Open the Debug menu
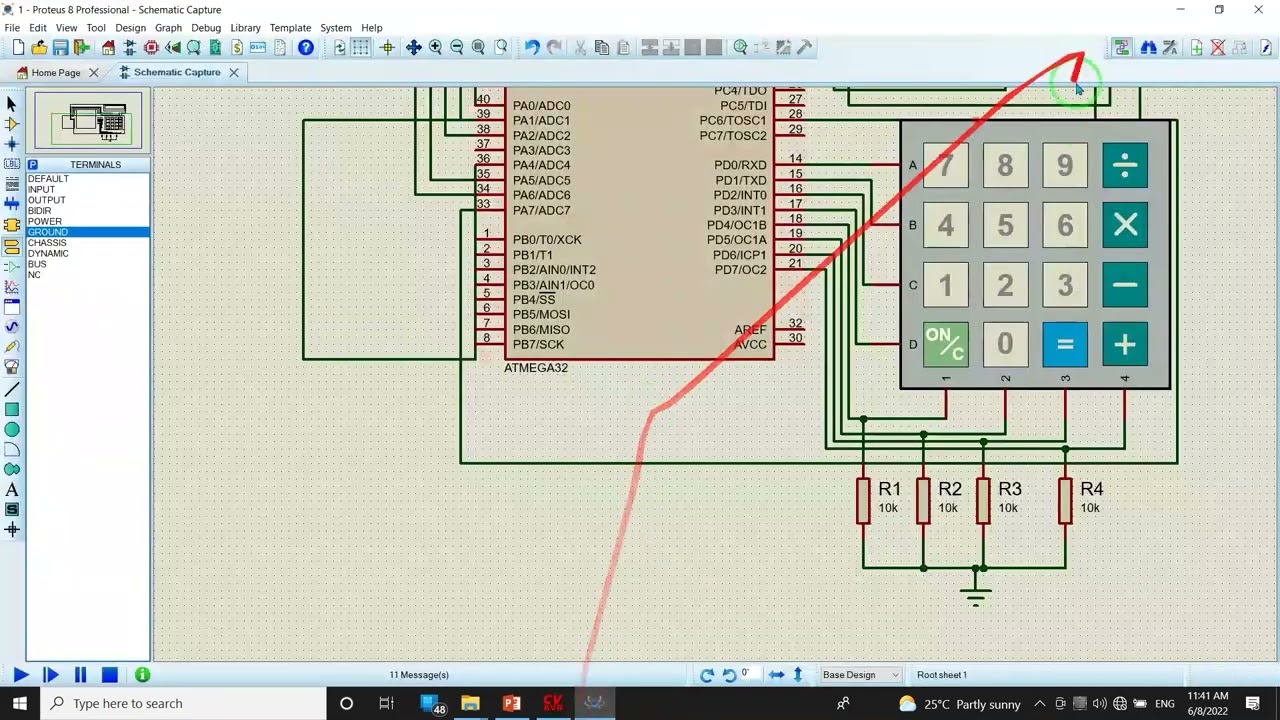 tap(206, 28)
